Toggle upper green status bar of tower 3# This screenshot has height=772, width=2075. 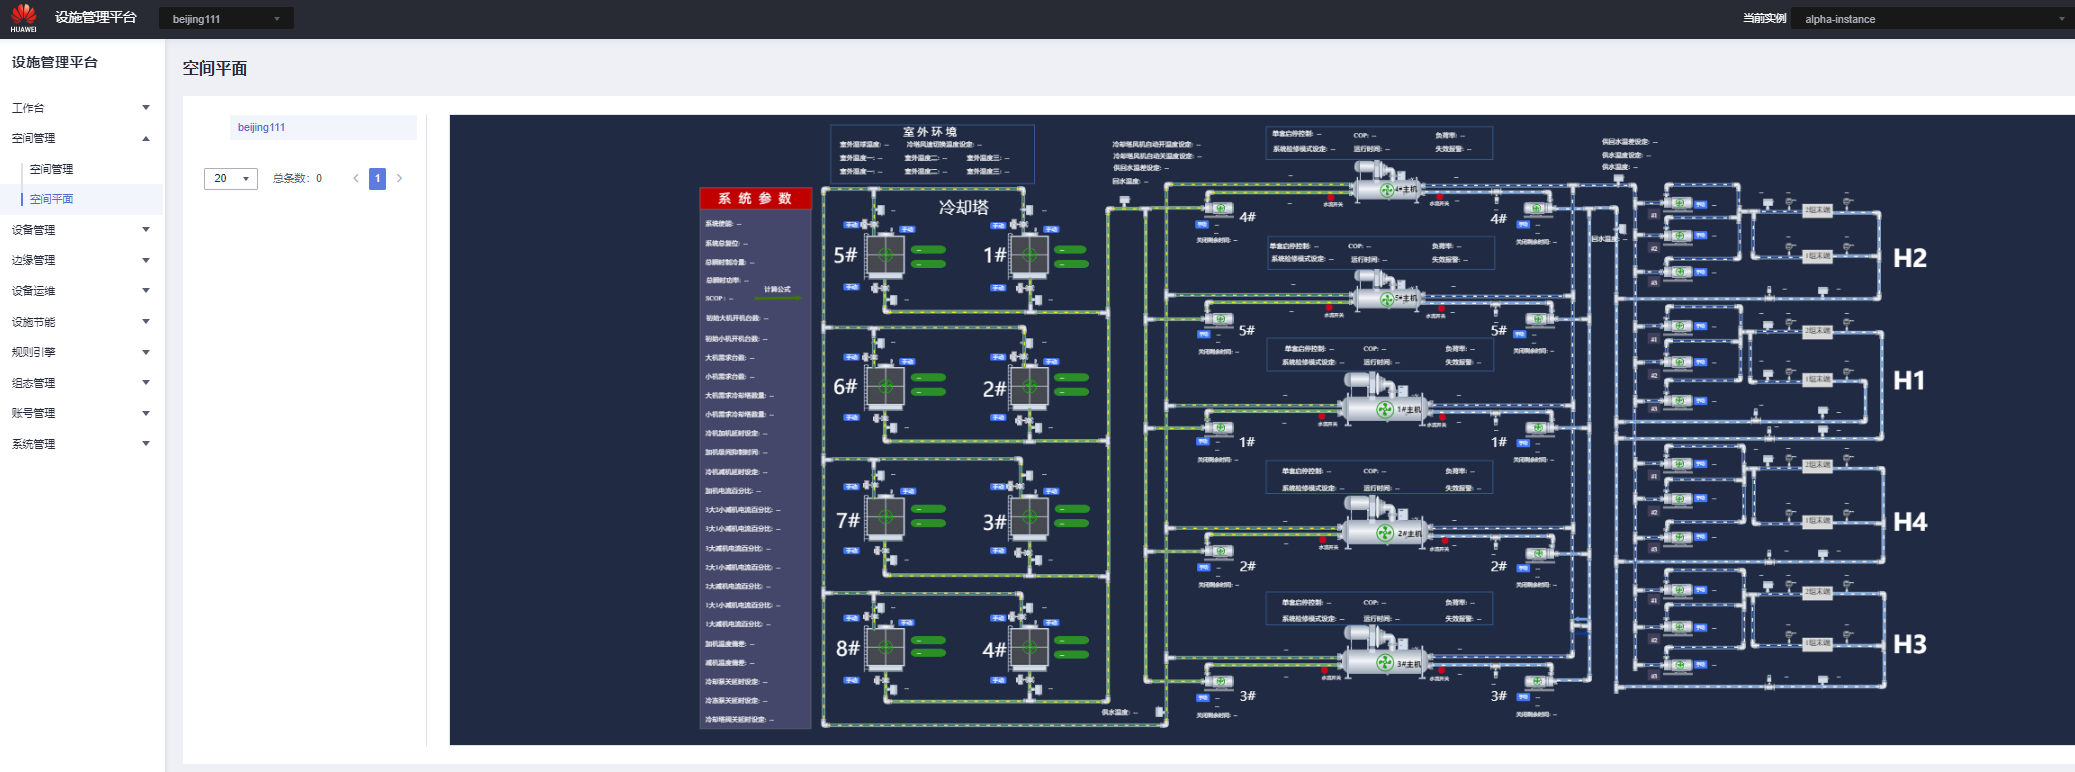click(1072, 509)
